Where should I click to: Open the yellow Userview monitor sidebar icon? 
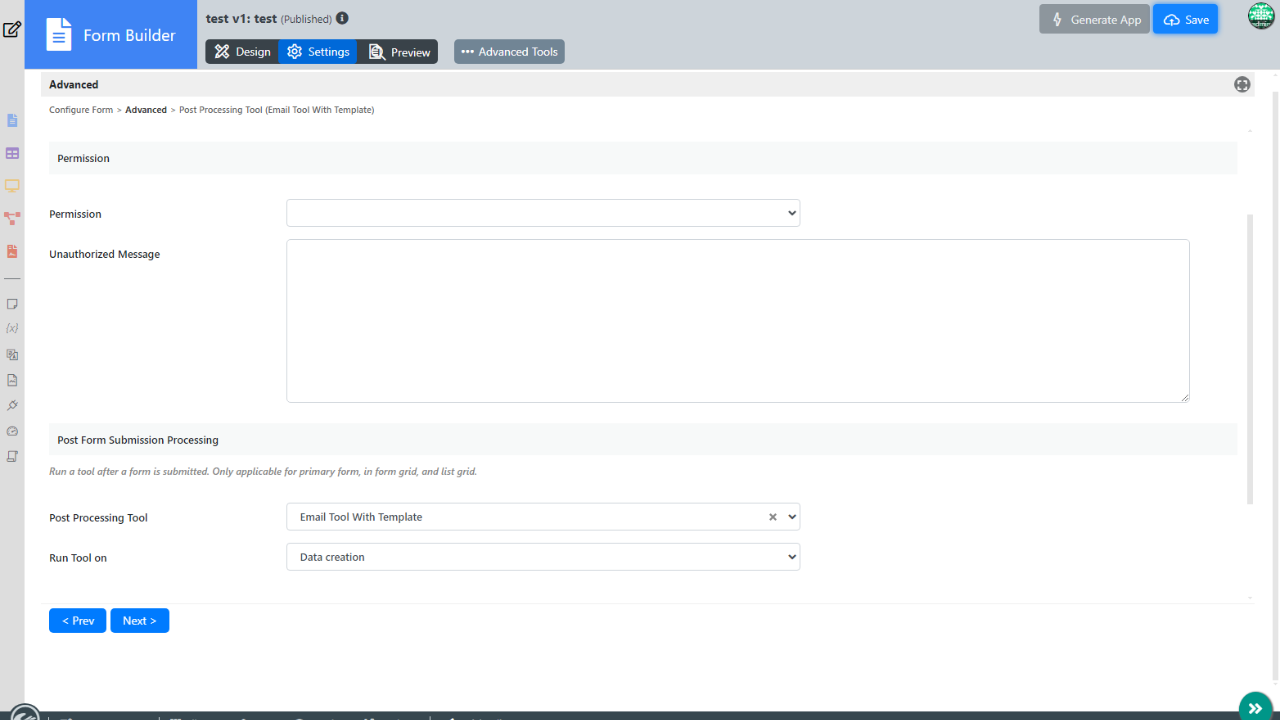12,186
